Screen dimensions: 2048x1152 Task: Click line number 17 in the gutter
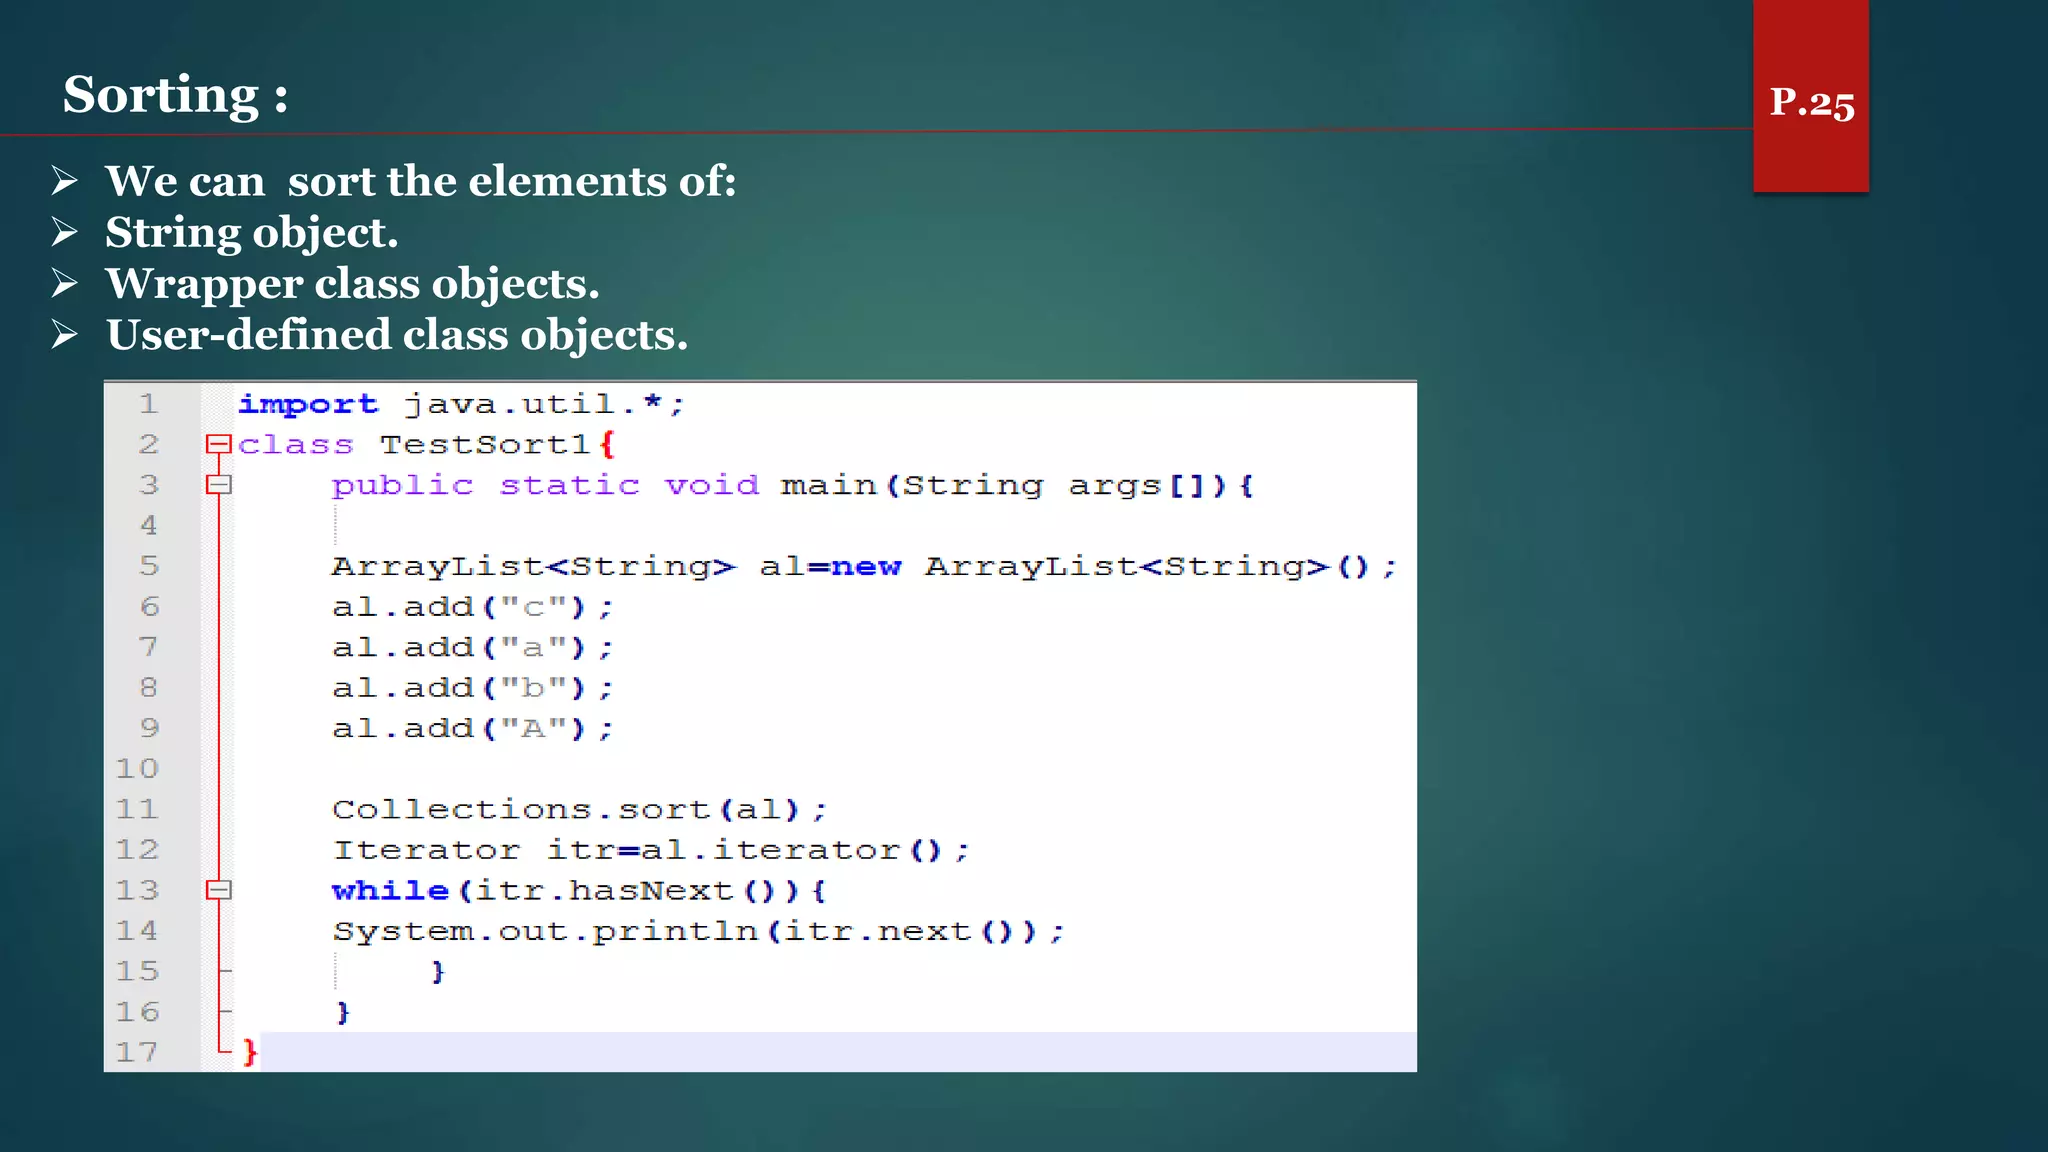pos(137,1052)
